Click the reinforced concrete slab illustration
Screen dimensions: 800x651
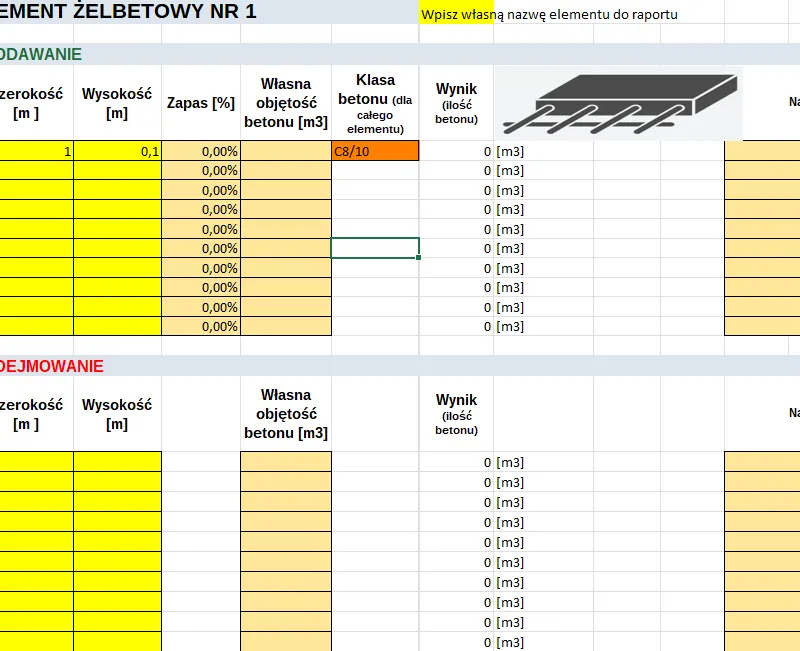[618, 104]
